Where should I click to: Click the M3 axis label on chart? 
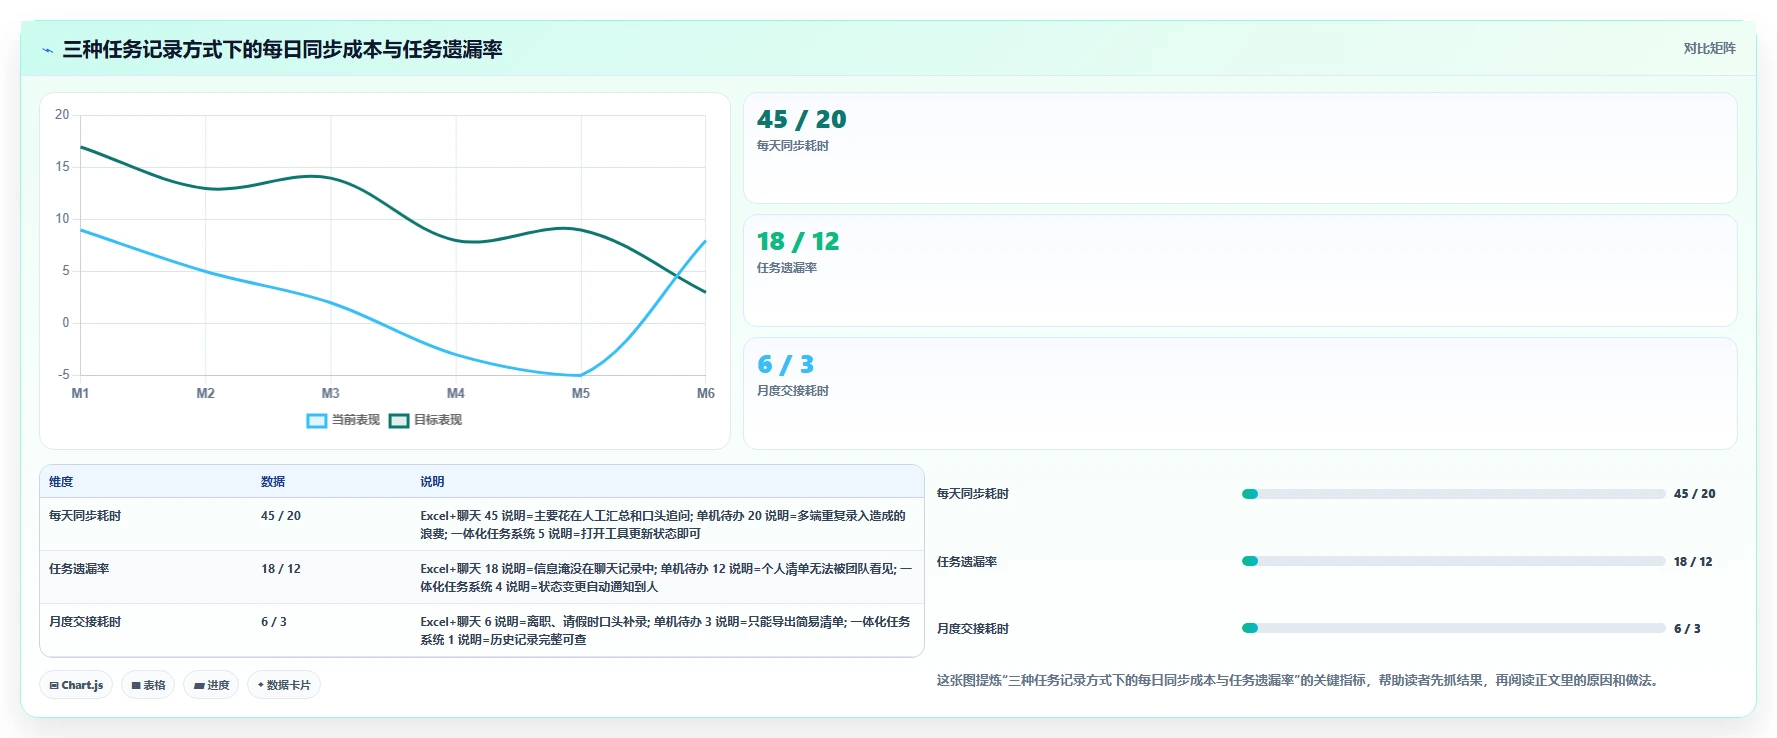click(x=330, y=393)
